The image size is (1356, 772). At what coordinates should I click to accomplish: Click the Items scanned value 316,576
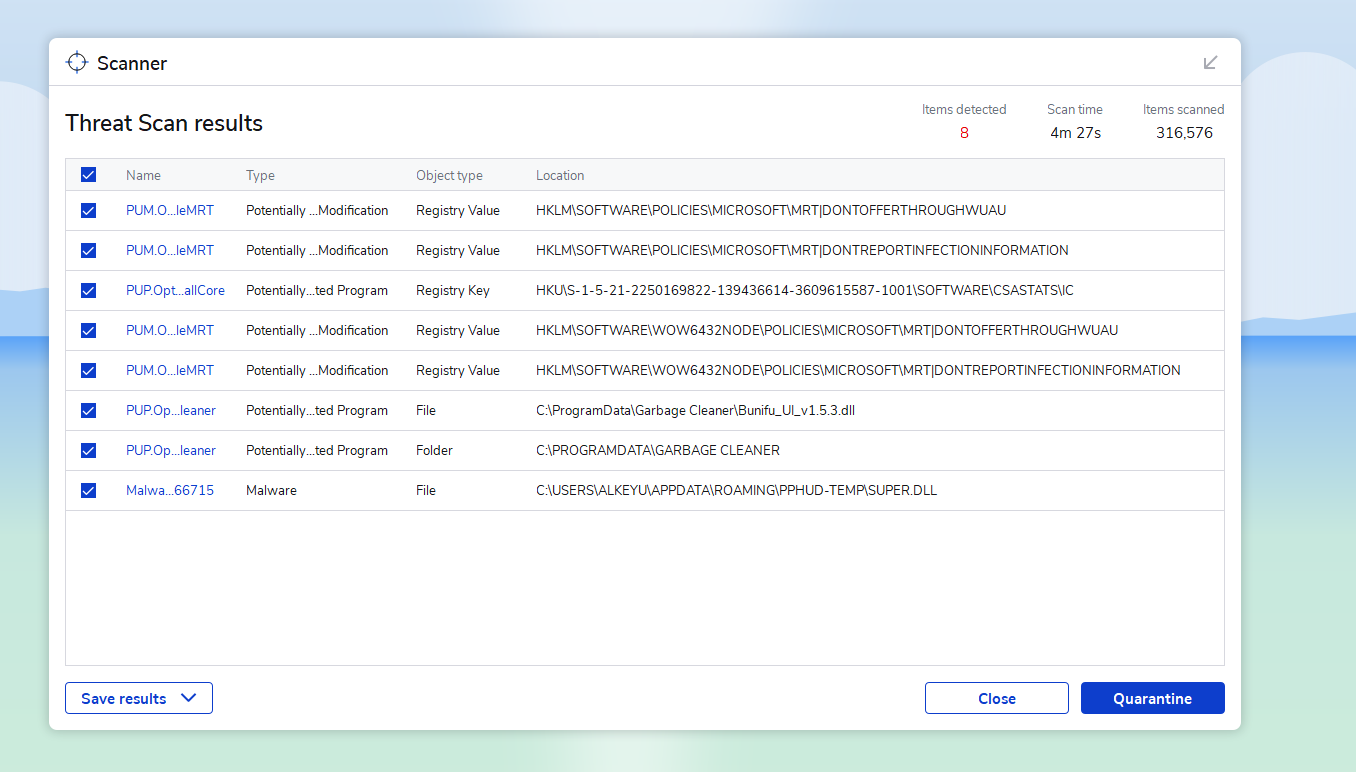1184,133
